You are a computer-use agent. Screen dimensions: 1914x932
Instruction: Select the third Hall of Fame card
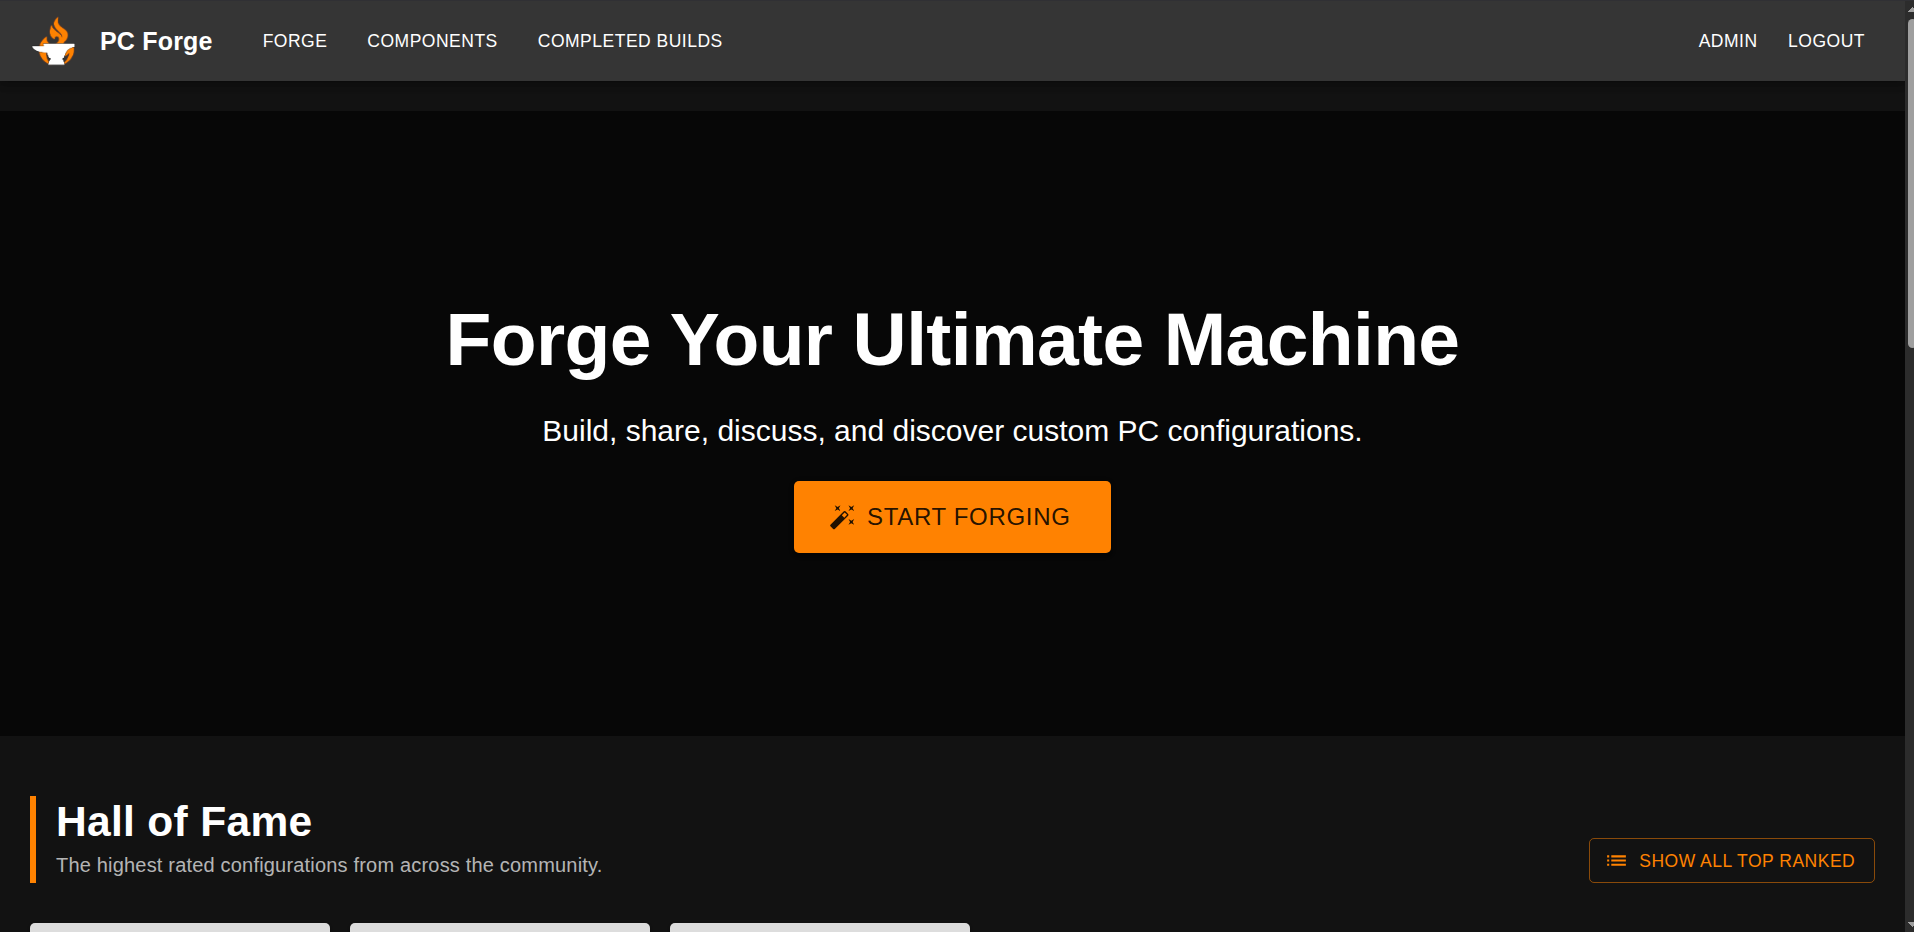820,927
